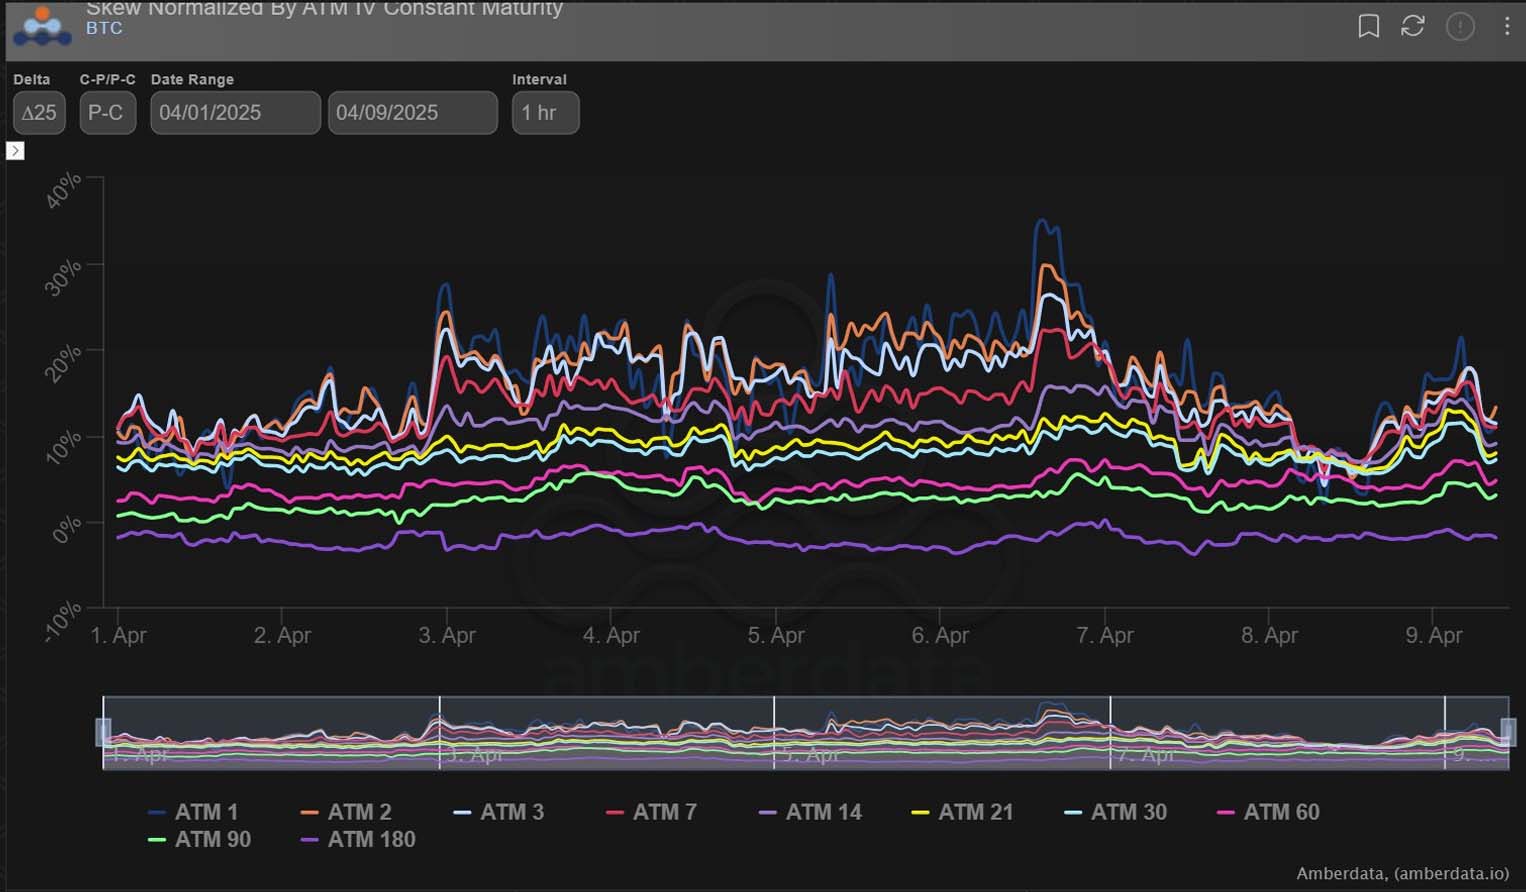Expand the side panel arrow
Viewport: 1526px width, 892px height.
point(15,151)
